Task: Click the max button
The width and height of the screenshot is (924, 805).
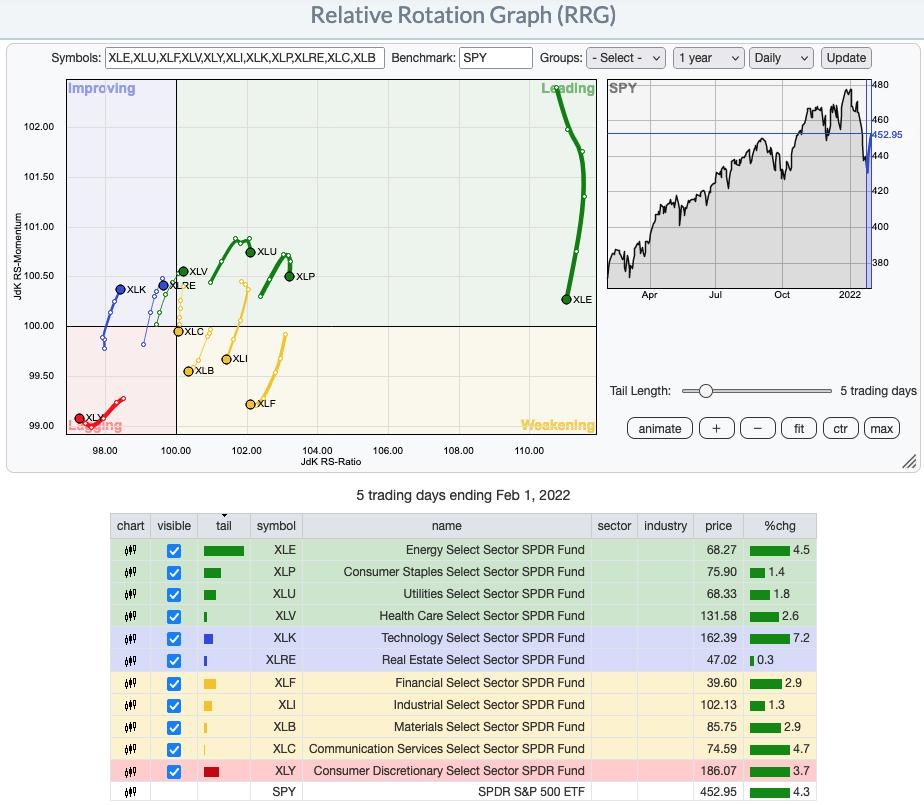Action: [882, 428]
